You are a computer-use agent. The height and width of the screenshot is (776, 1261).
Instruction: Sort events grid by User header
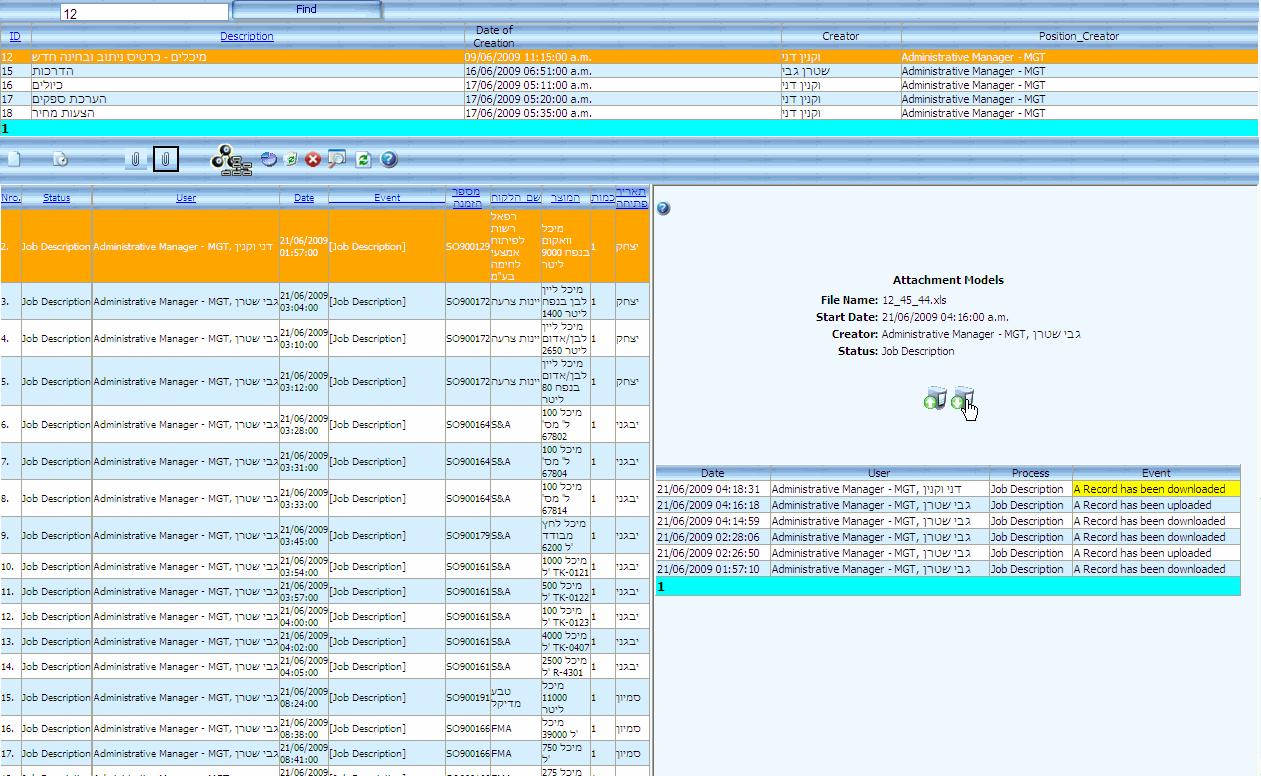click(186, 197)
